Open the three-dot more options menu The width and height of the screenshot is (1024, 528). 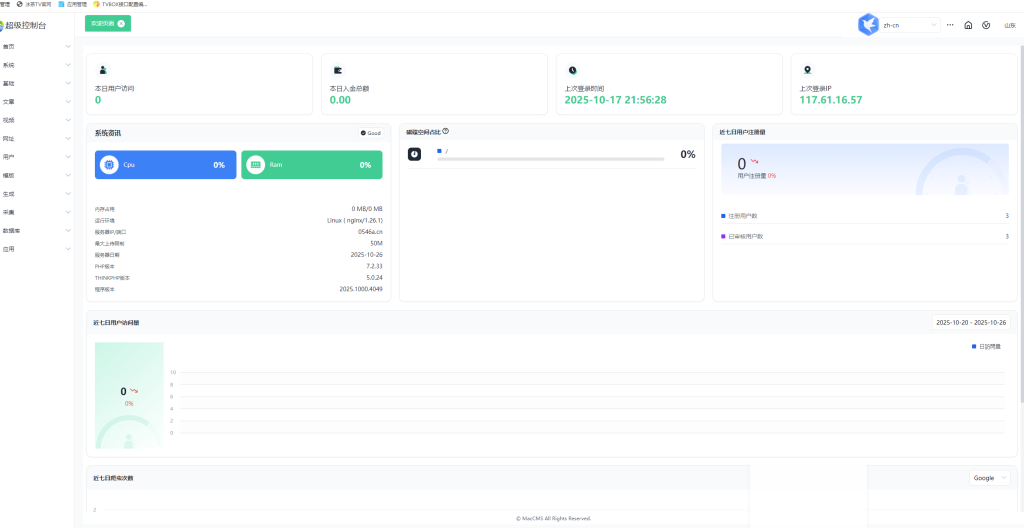click(x=950, y=25)
